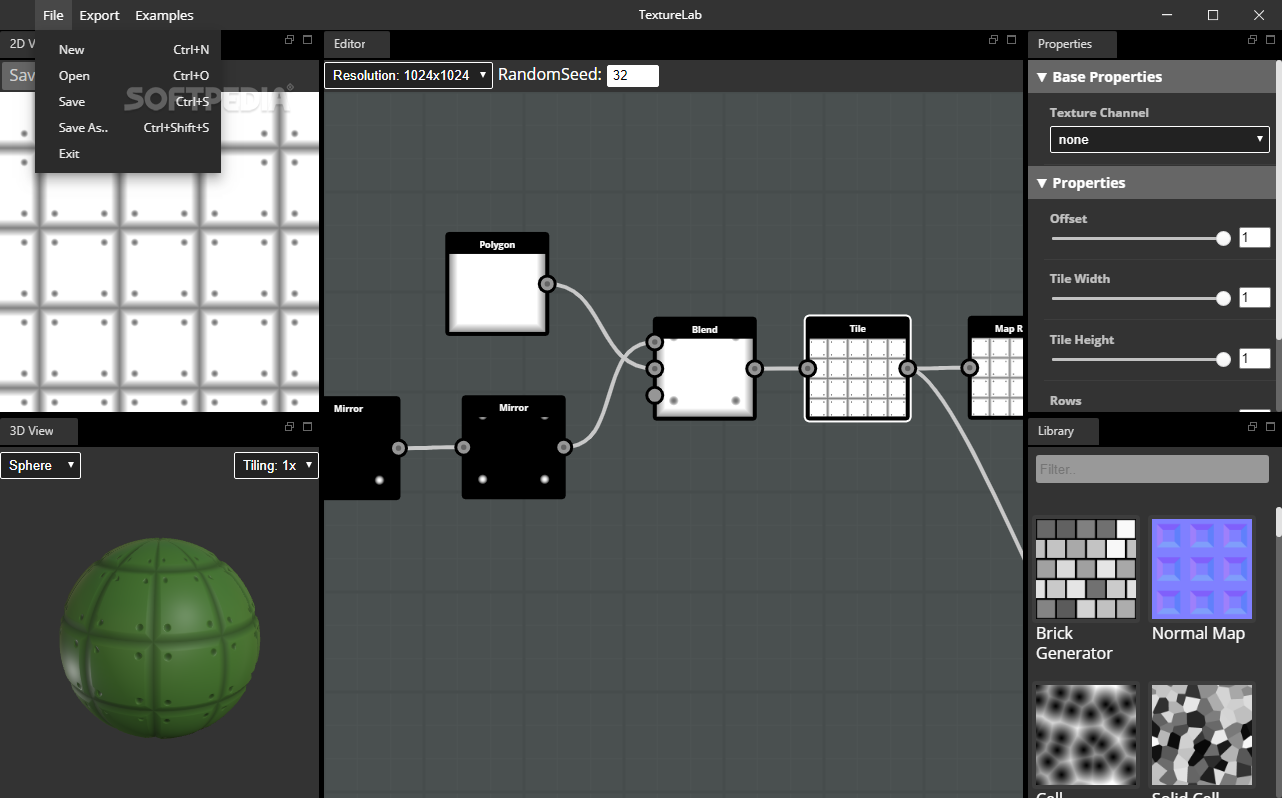Click the Blend node output socket
1282x798 pixels.
pyautogui.click(x=755, y=369)
